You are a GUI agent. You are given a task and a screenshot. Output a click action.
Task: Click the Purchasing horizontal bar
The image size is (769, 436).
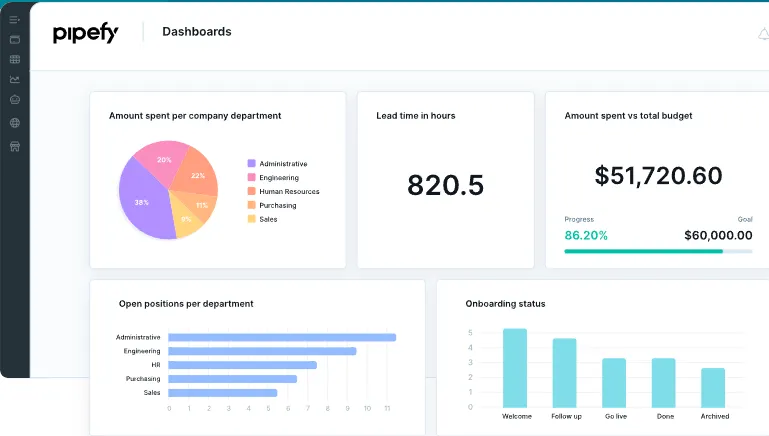pyautogui.click(x=232, y=379)
